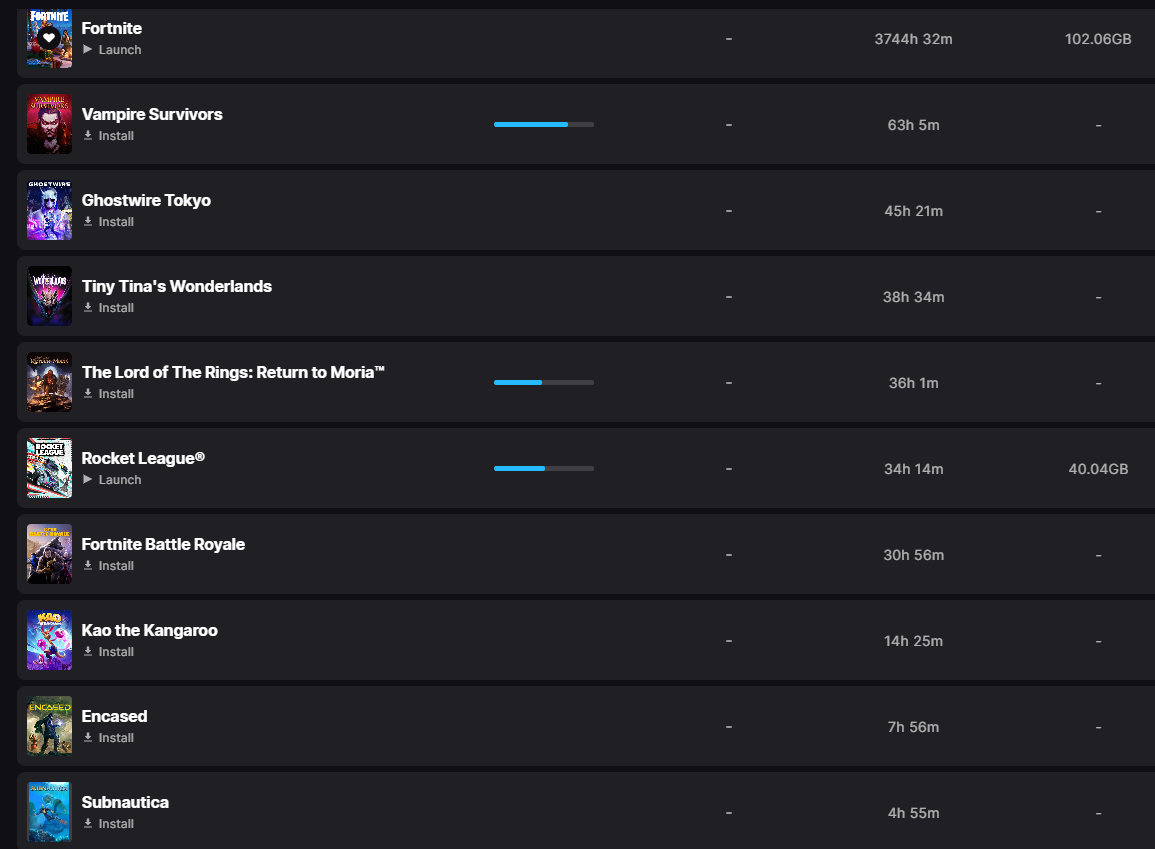Click the Fortnite favorite heart icon

tap(49, 38)
